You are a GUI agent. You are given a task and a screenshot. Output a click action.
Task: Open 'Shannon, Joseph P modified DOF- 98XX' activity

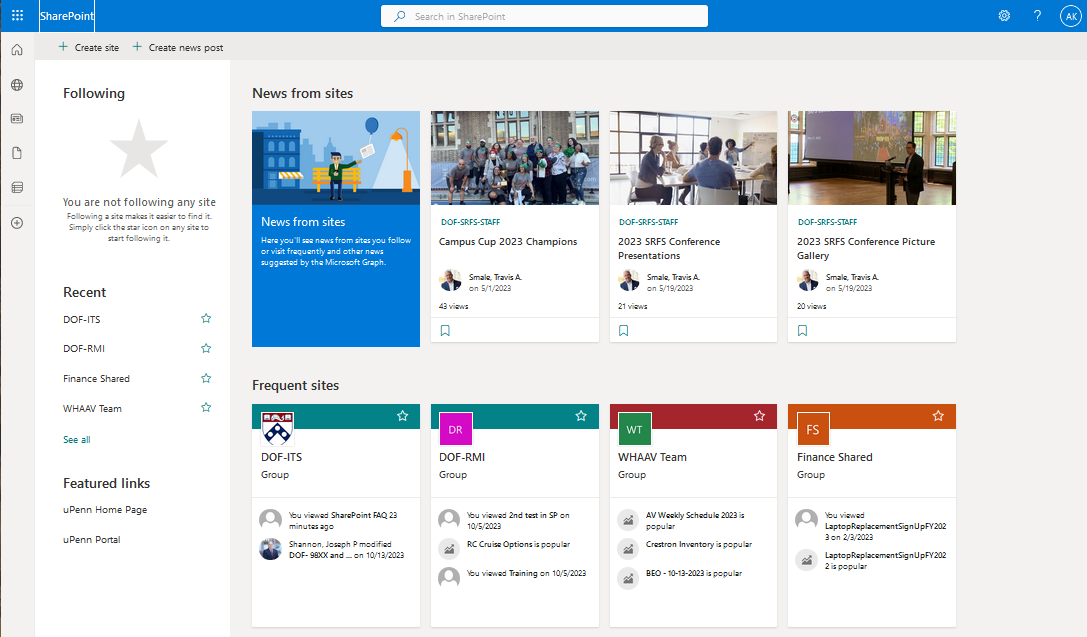click(x=346, y=550)
